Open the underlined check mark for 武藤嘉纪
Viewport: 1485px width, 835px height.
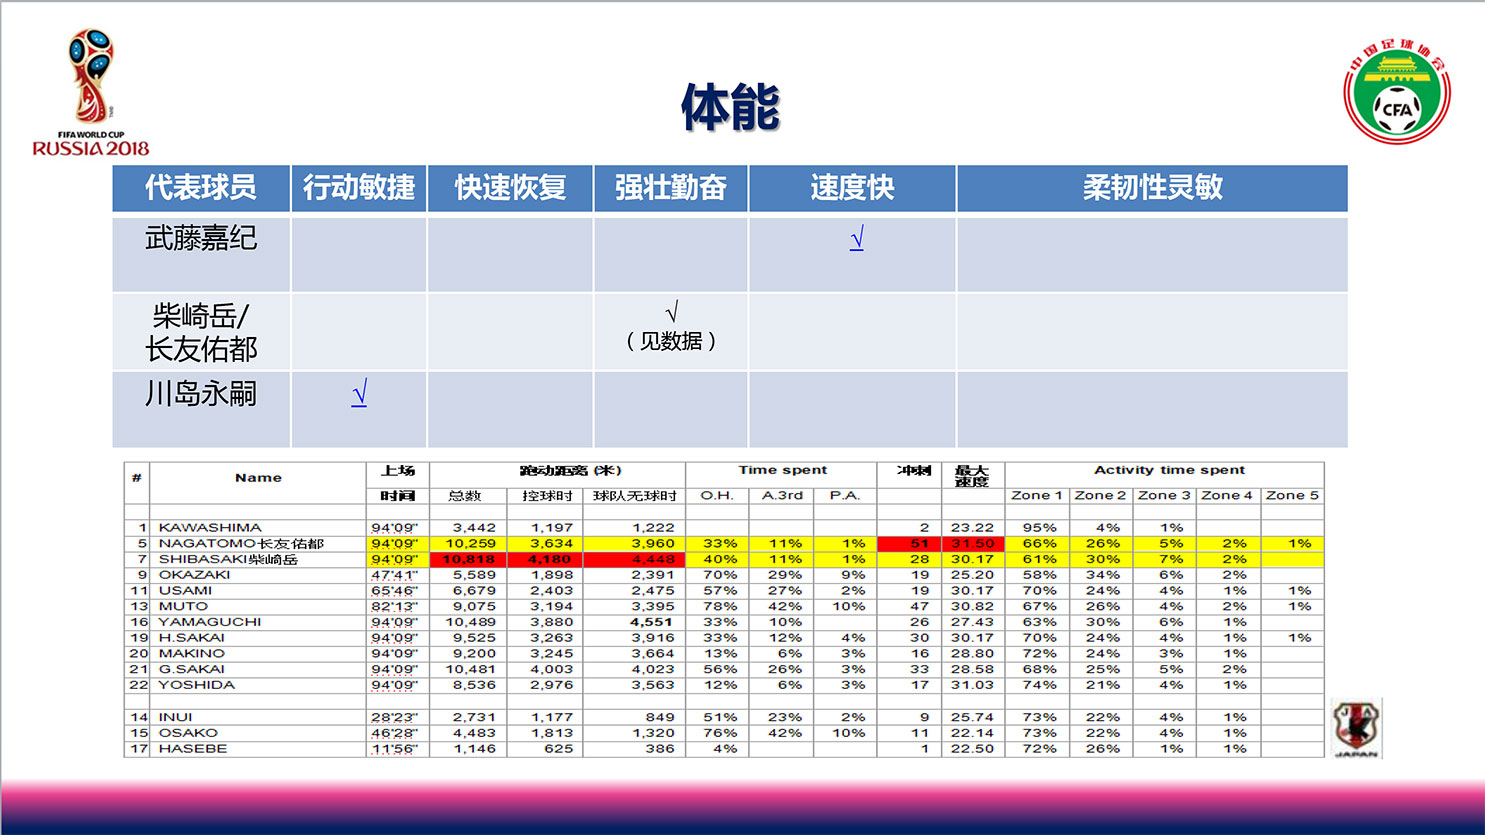pyautogui.click(x=856, y=238)
